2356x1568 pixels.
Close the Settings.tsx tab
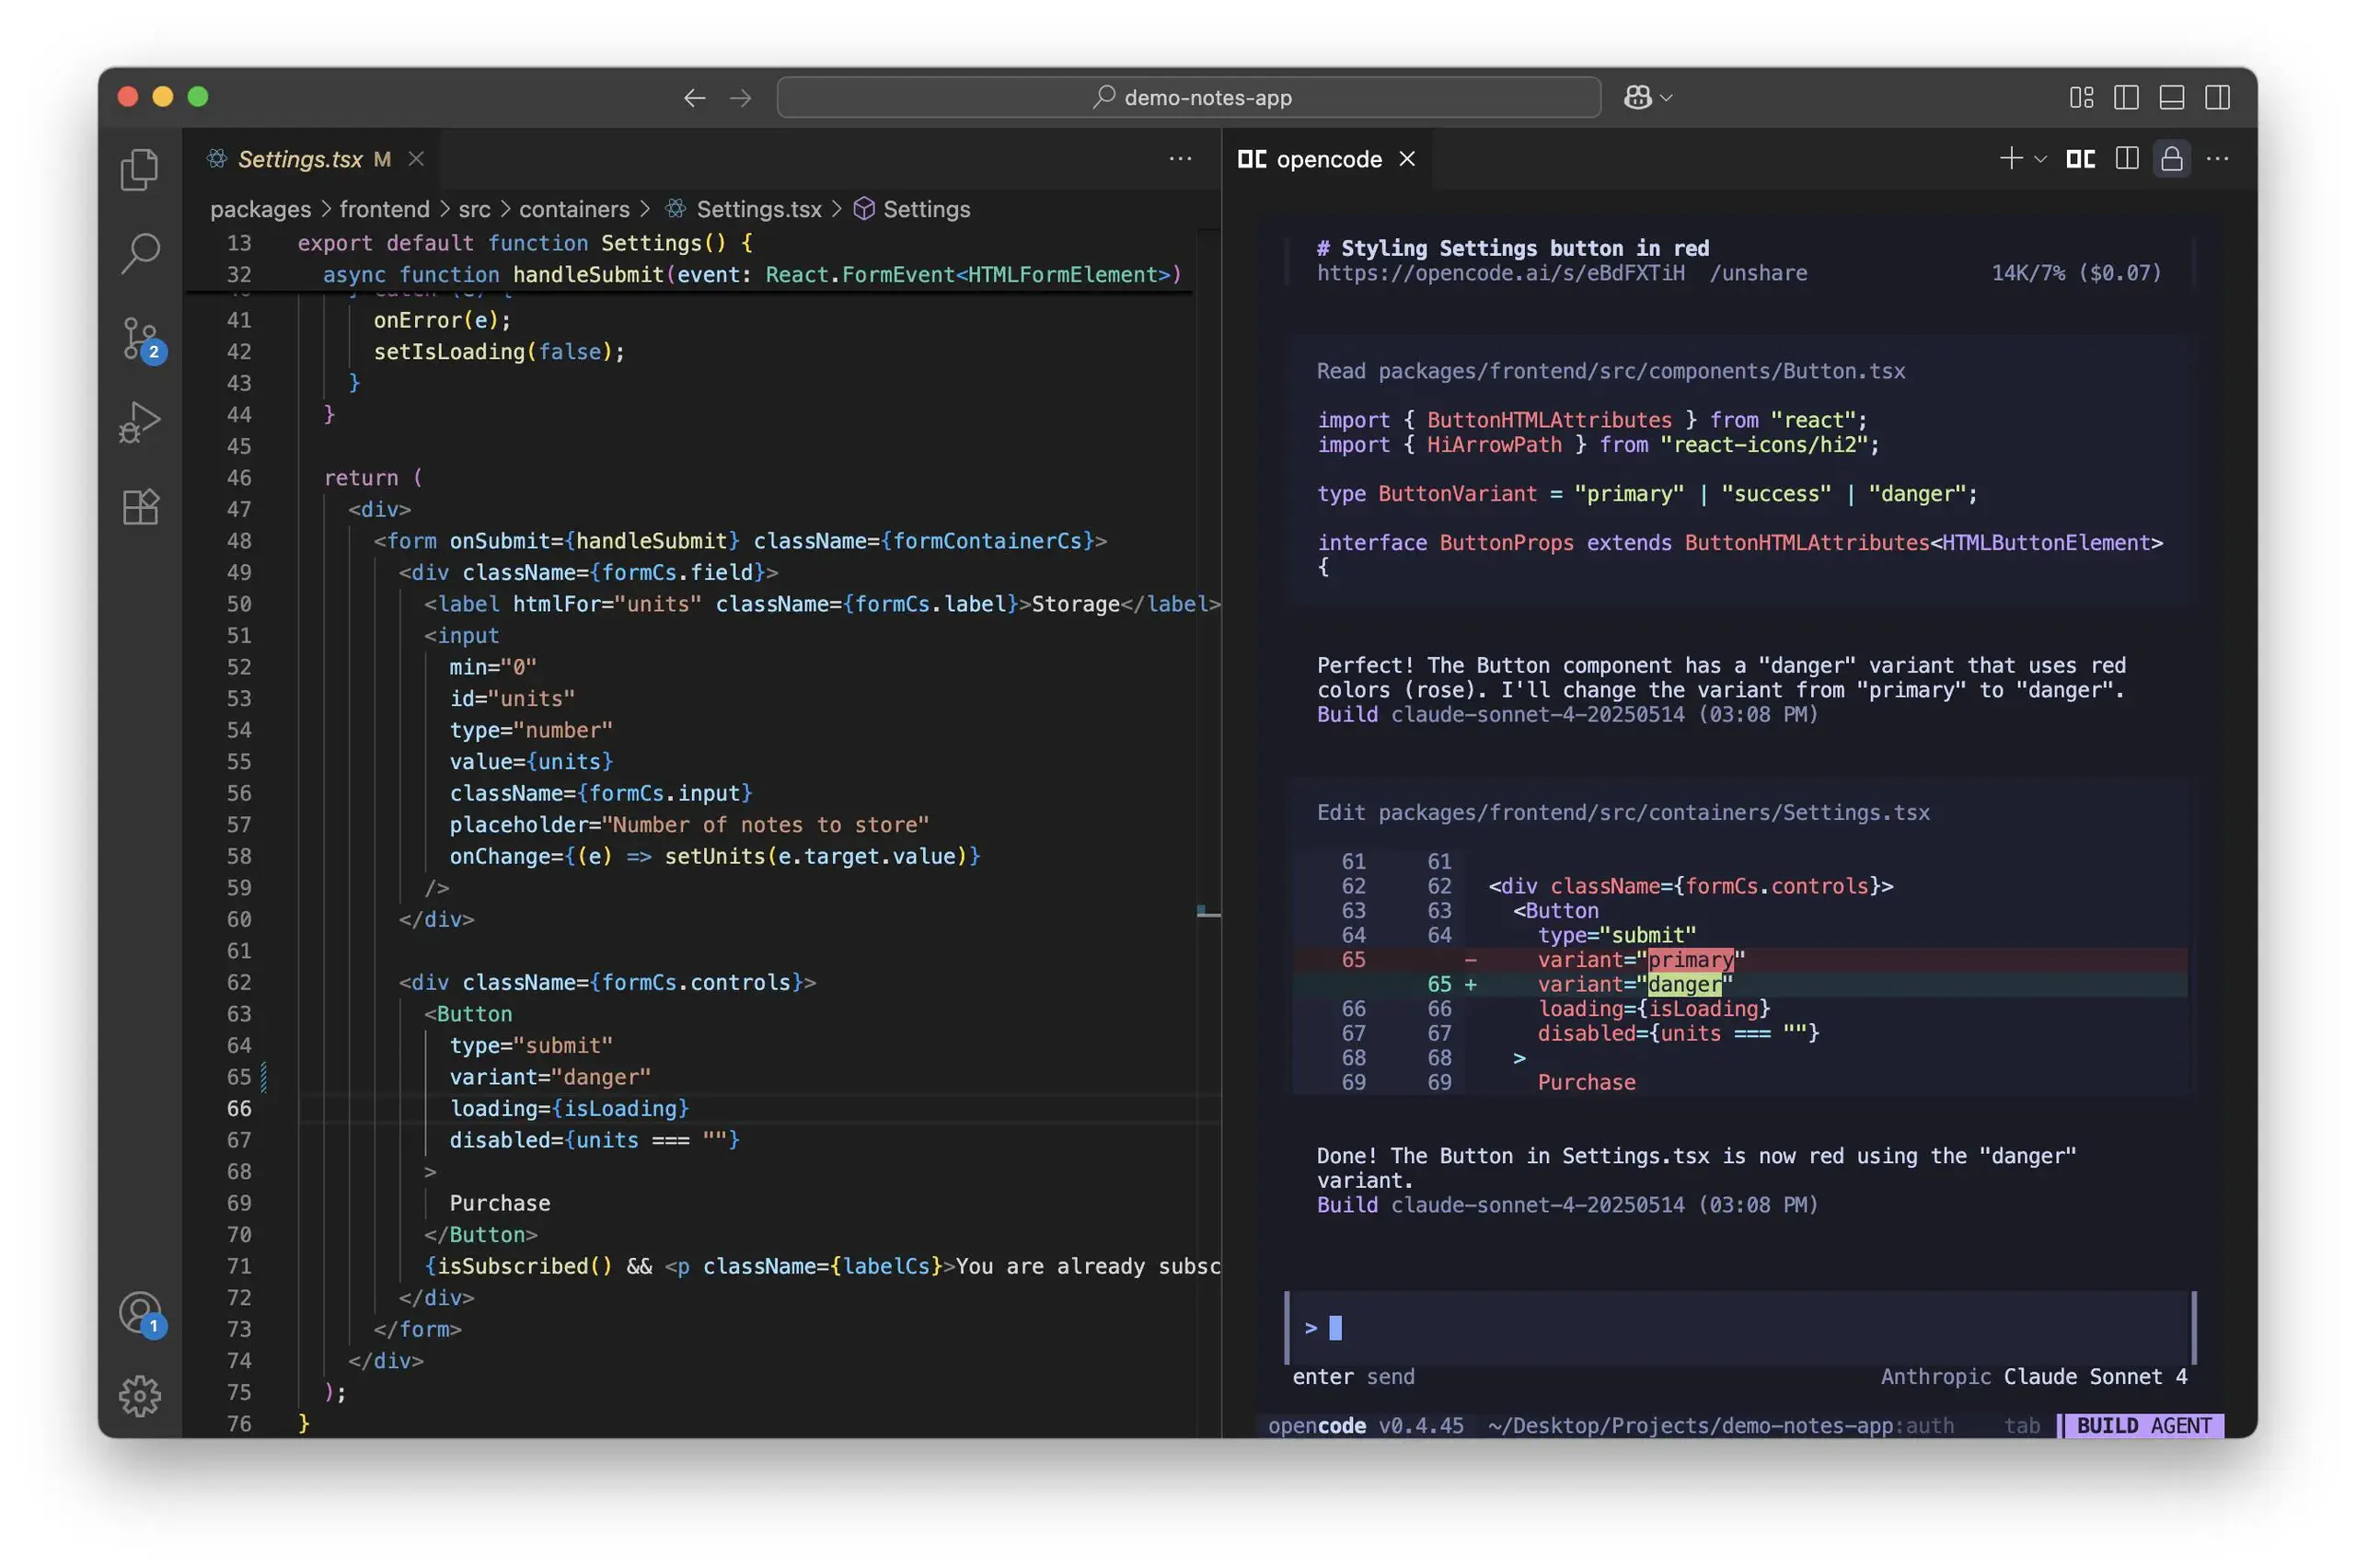pyautogui.click(x=416, y=159)
